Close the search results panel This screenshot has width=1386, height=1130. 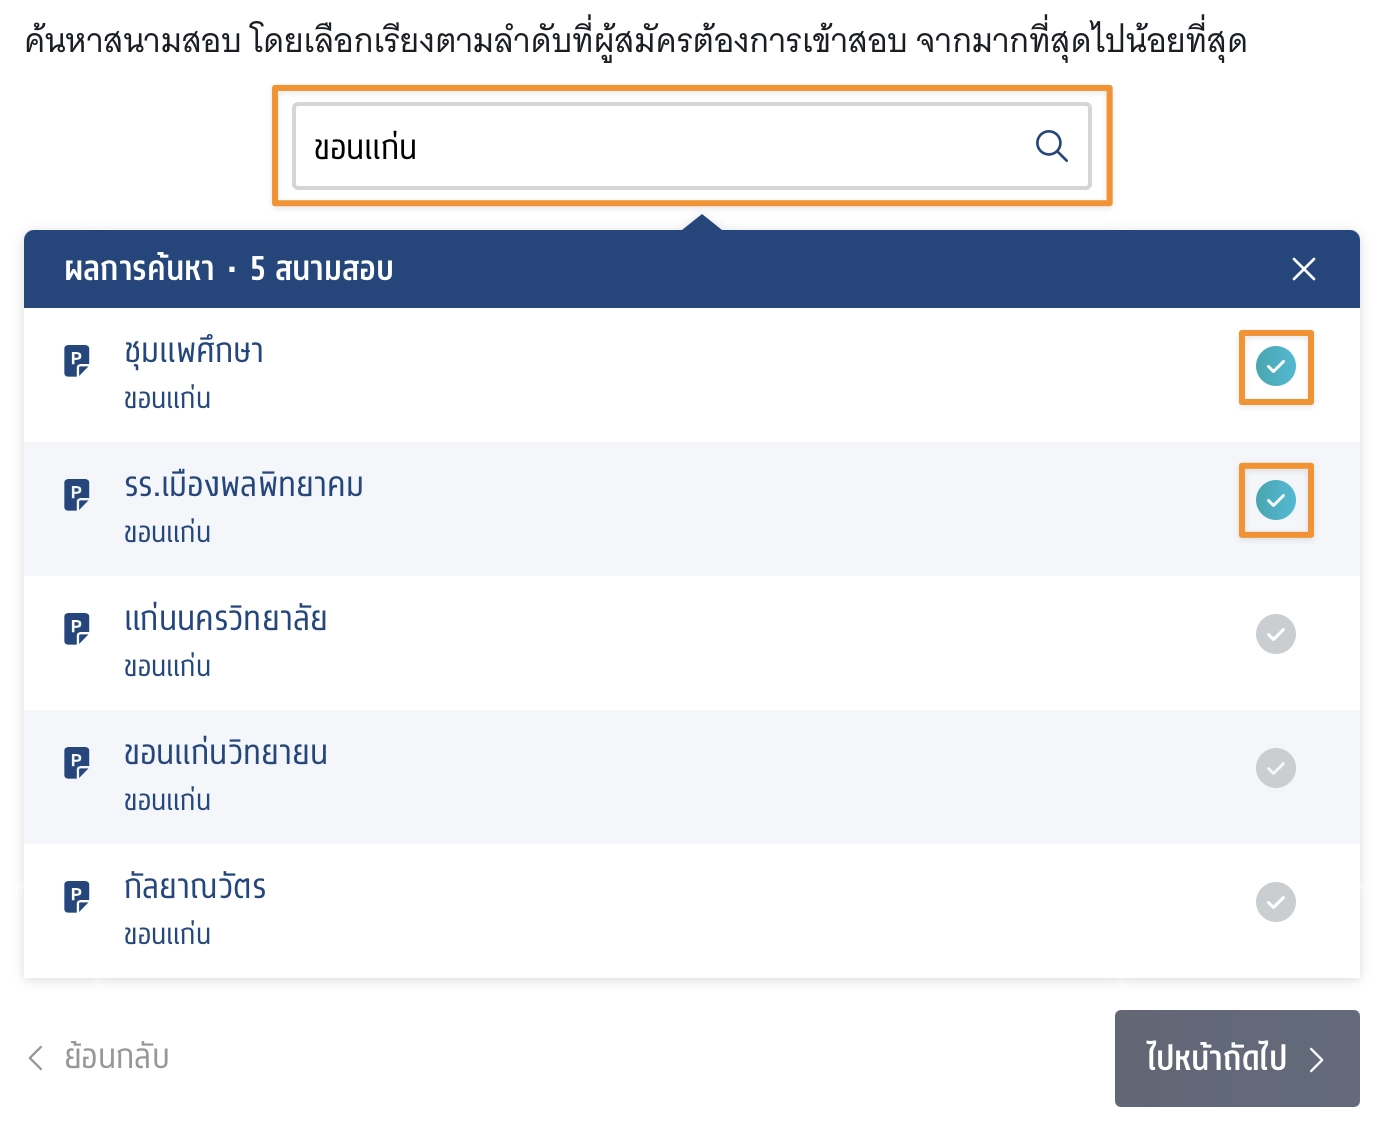tap(1303, 269)
